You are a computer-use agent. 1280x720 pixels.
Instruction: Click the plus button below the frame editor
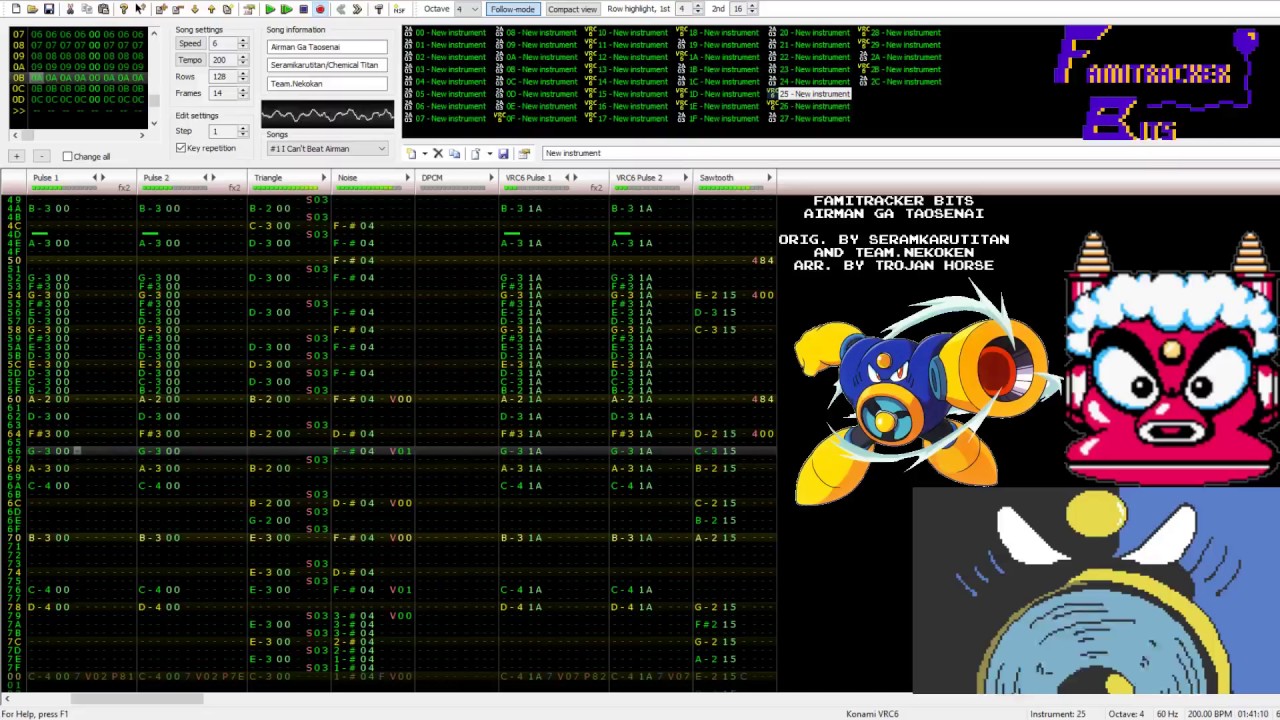(16, 156)
